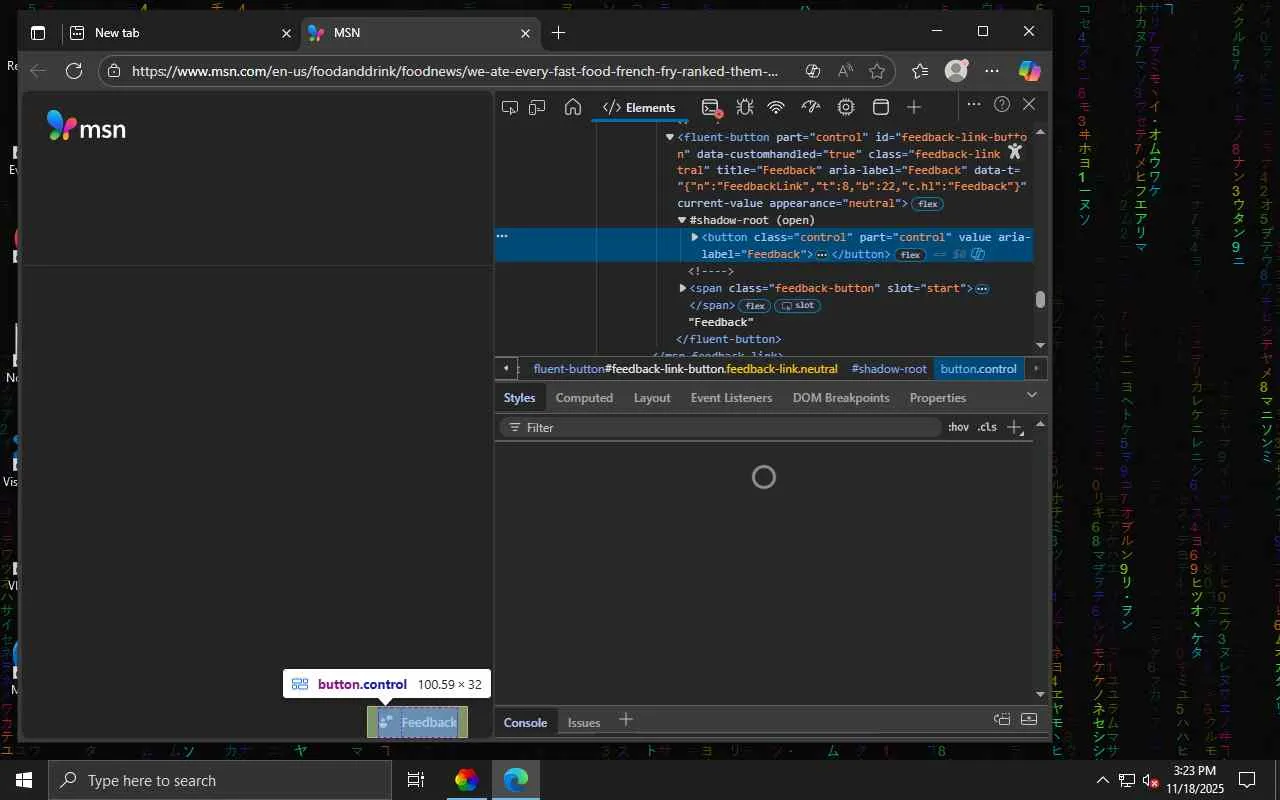Open the Memory chip icon tool
1280x800 pixels.
coord(846,107)
